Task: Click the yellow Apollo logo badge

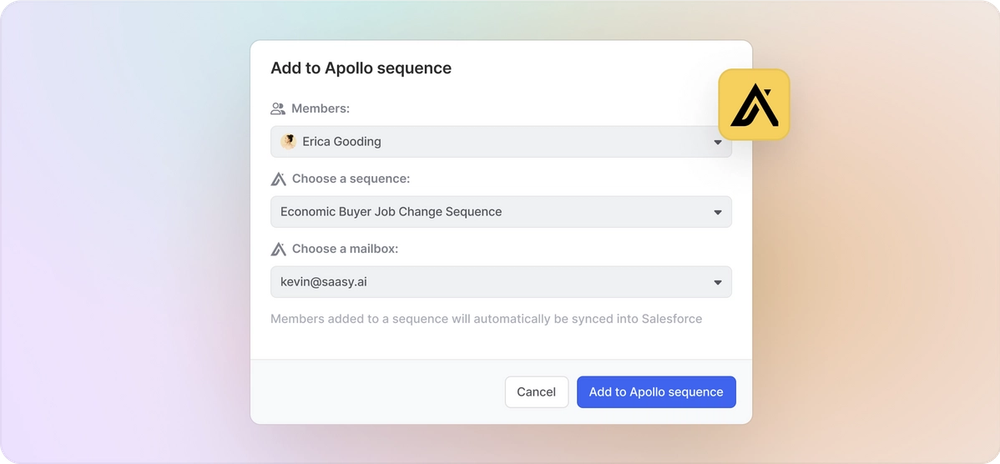Action: coord(754,105)
